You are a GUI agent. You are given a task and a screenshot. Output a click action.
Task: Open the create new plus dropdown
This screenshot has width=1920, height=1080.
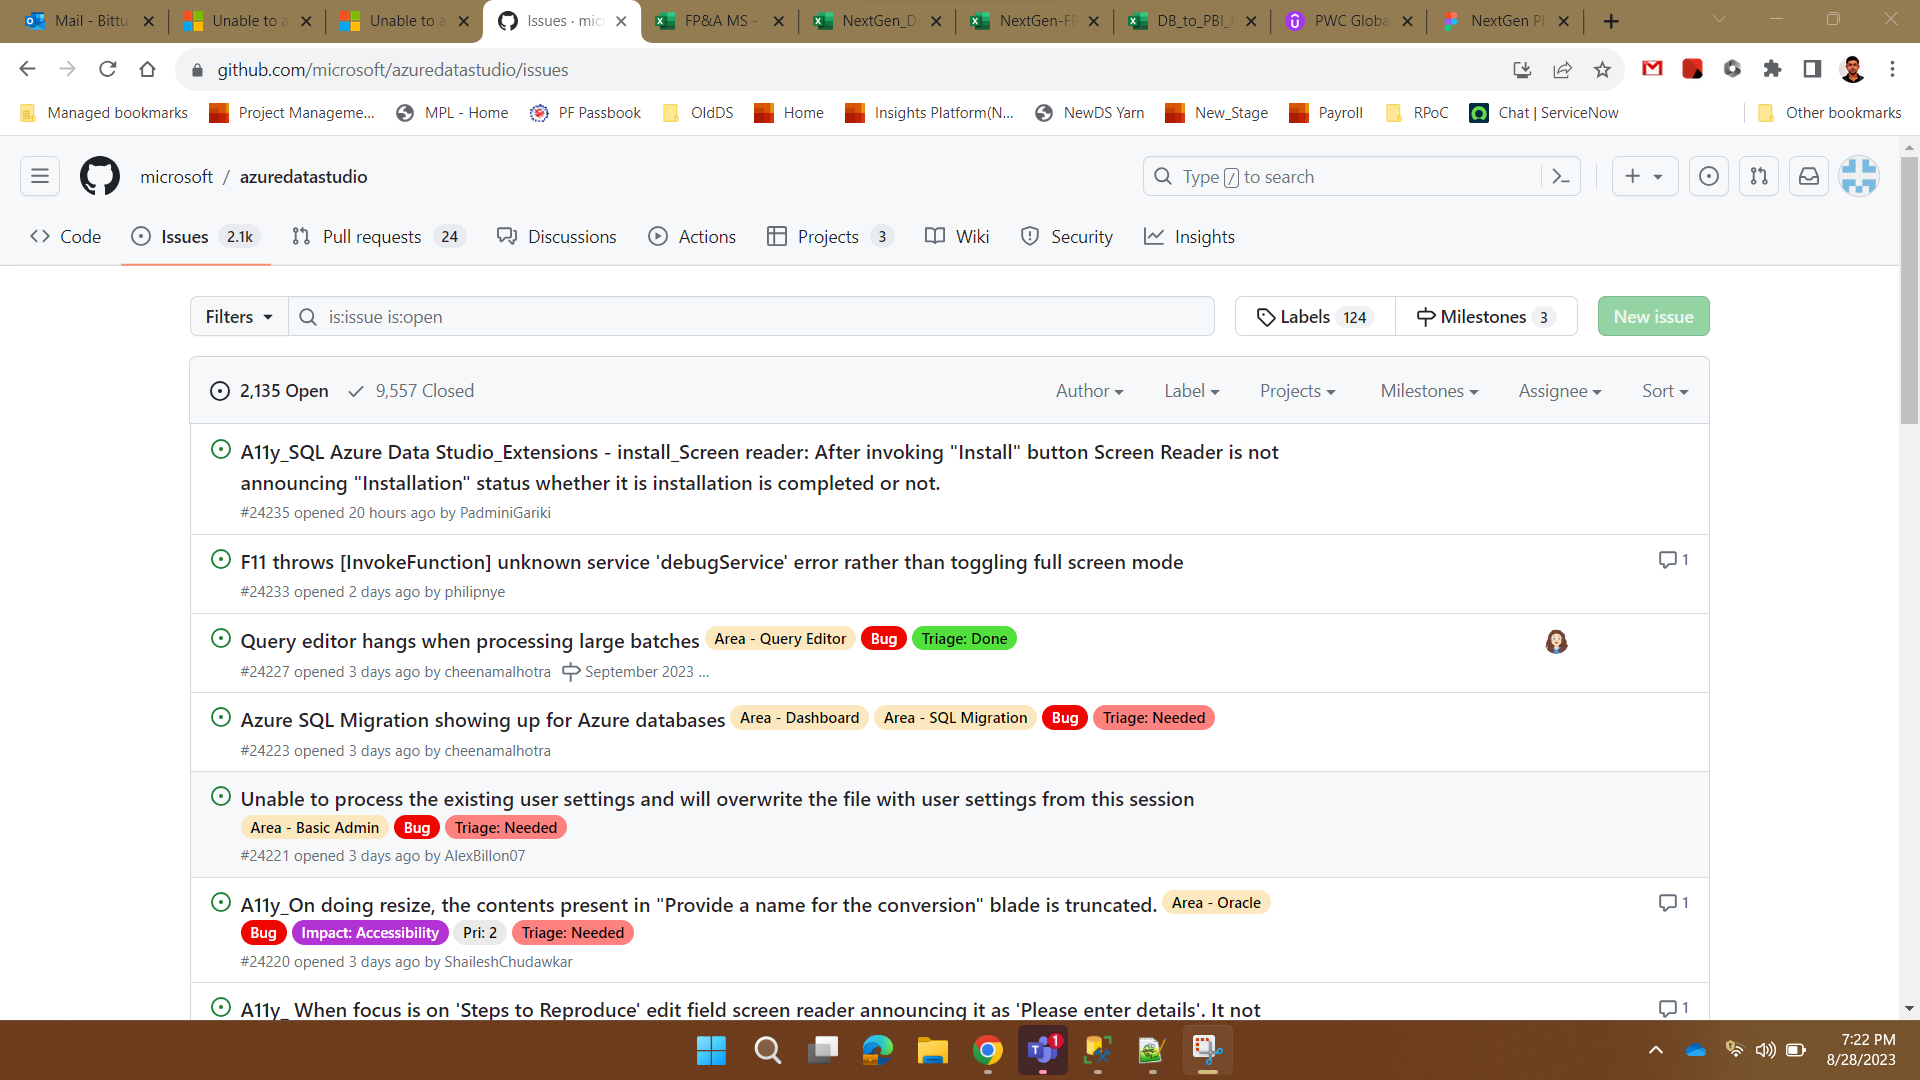click(x=1644, y=176)
